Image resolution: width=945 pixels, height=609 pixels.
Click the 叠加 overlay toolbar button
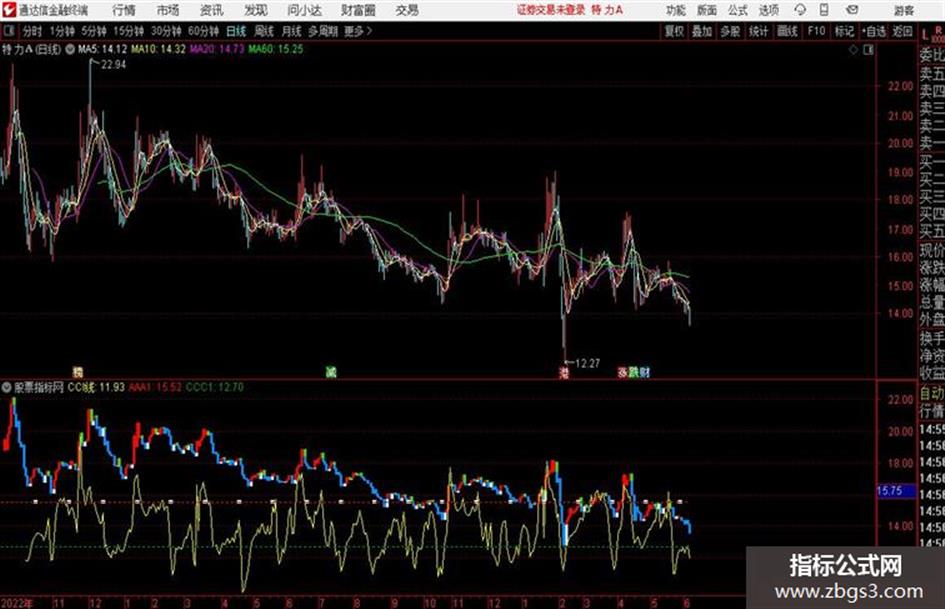click(702, 31)
